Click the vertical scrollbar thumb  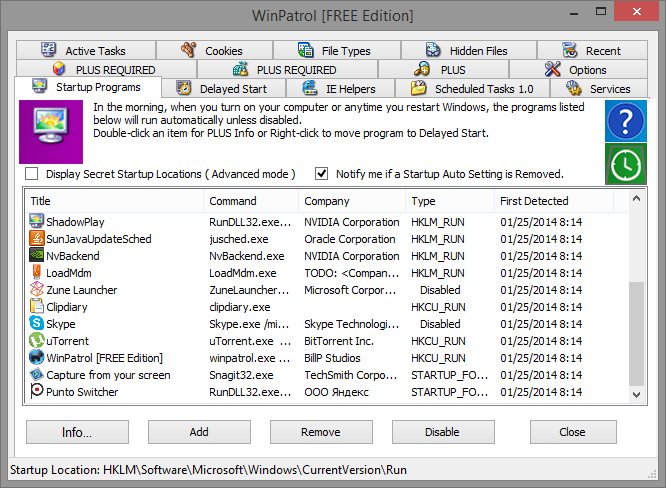click(x=636, y=334)
